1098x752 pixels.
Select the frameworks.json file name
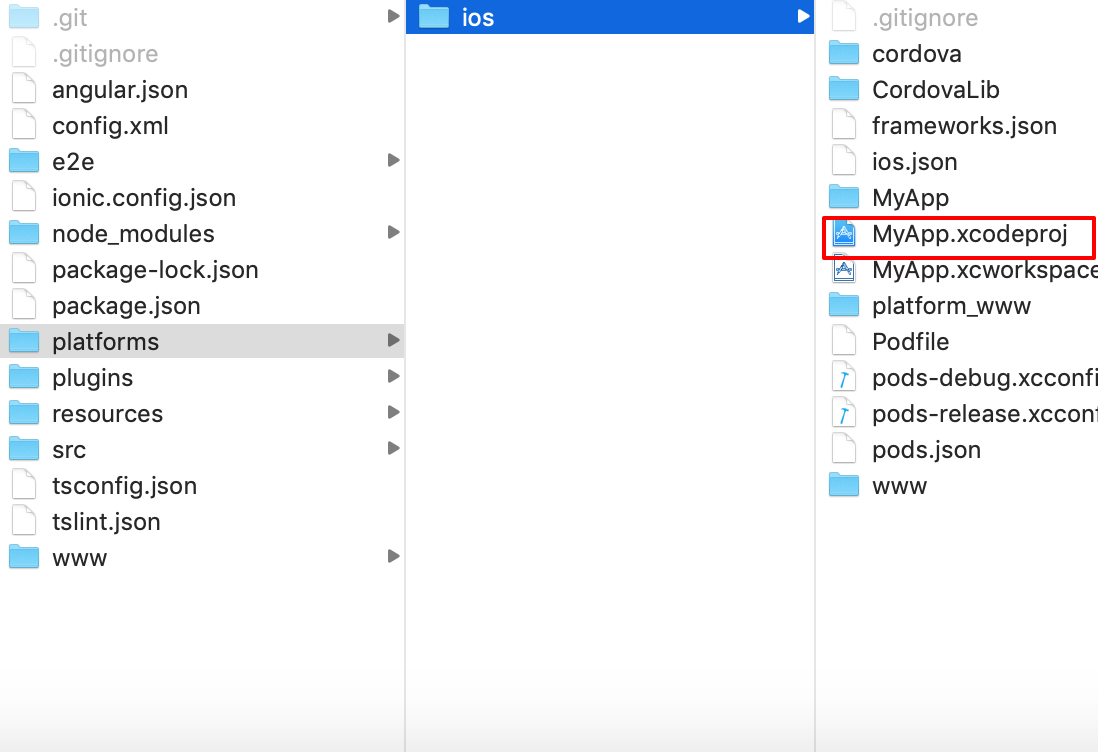click(964, 126)
